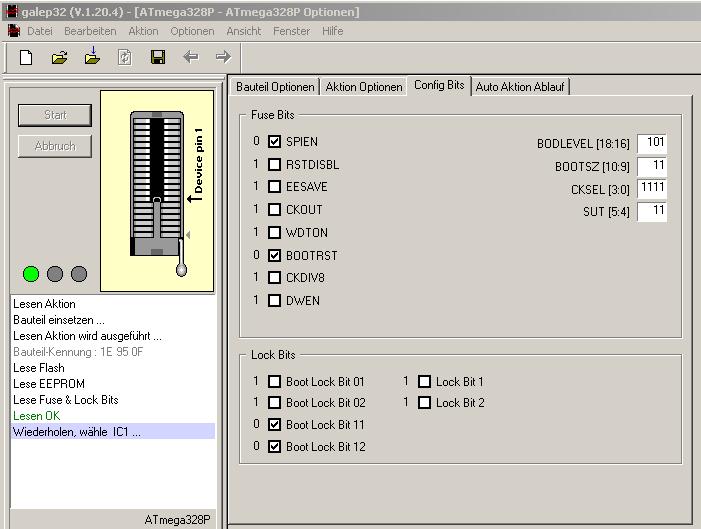The height and width of the screenshot is (529, 701).
Task: Enable the CKOUT fuse bit checkbox
Action: click(274, 209)
